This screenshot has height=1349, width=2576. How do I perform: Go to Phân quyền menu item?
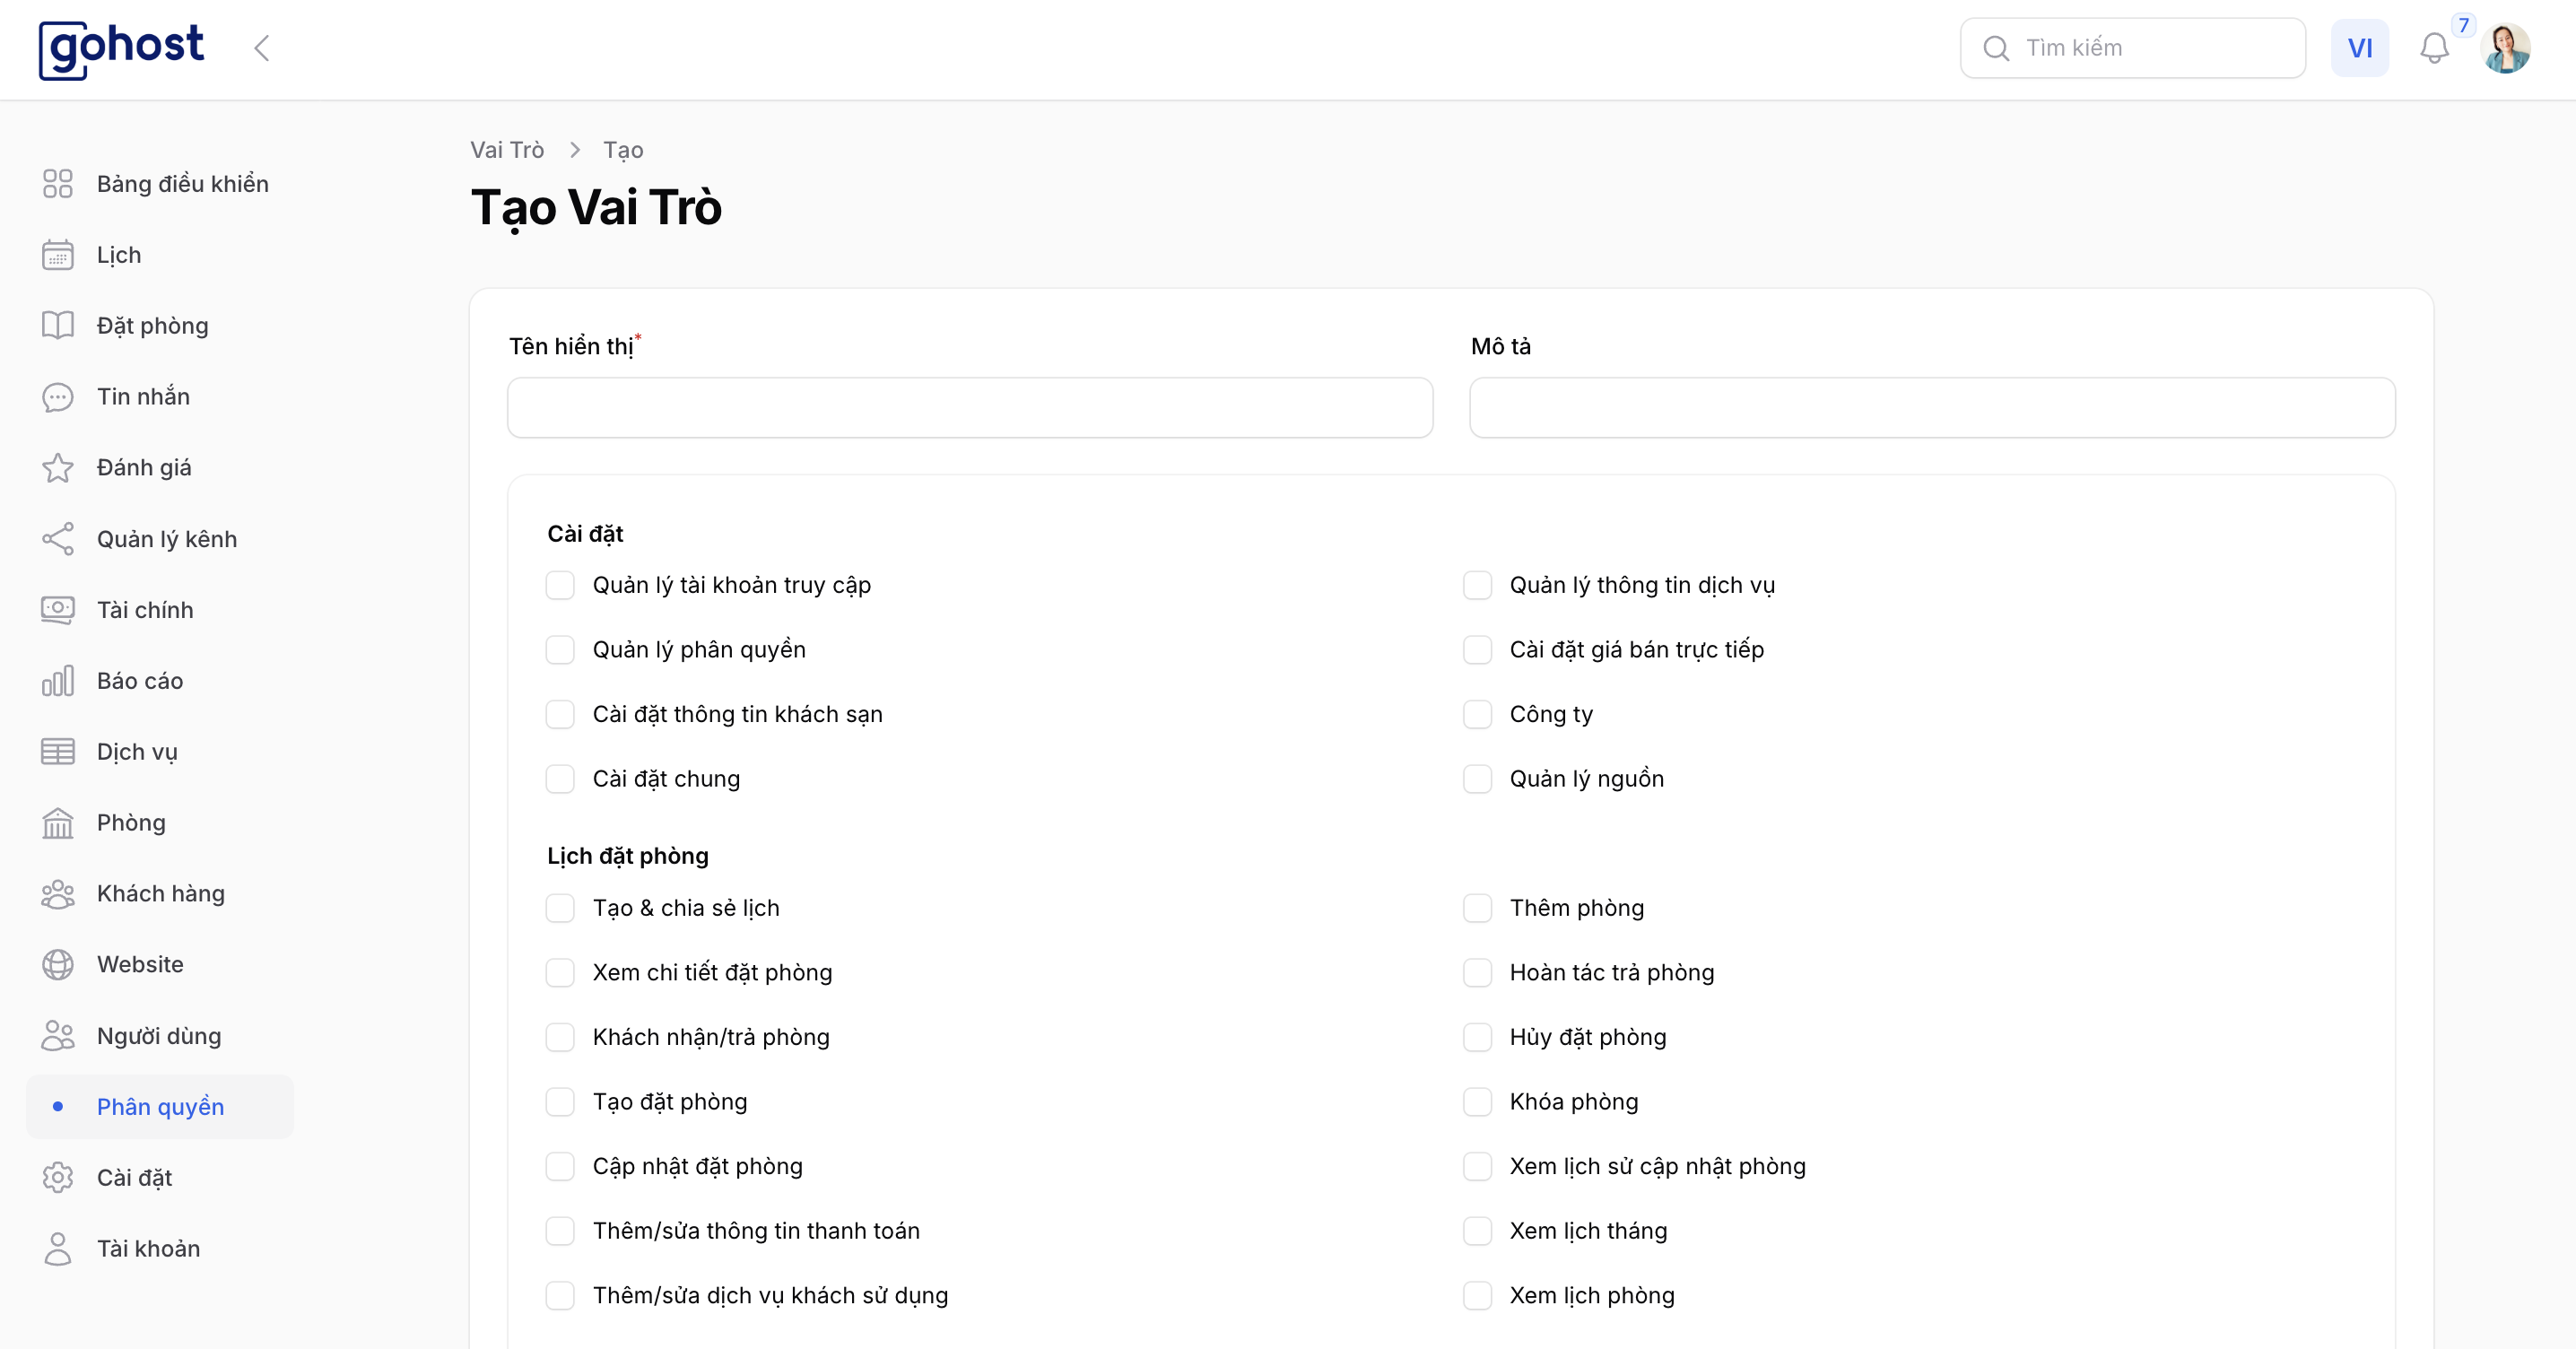[x=160, y=1107]
